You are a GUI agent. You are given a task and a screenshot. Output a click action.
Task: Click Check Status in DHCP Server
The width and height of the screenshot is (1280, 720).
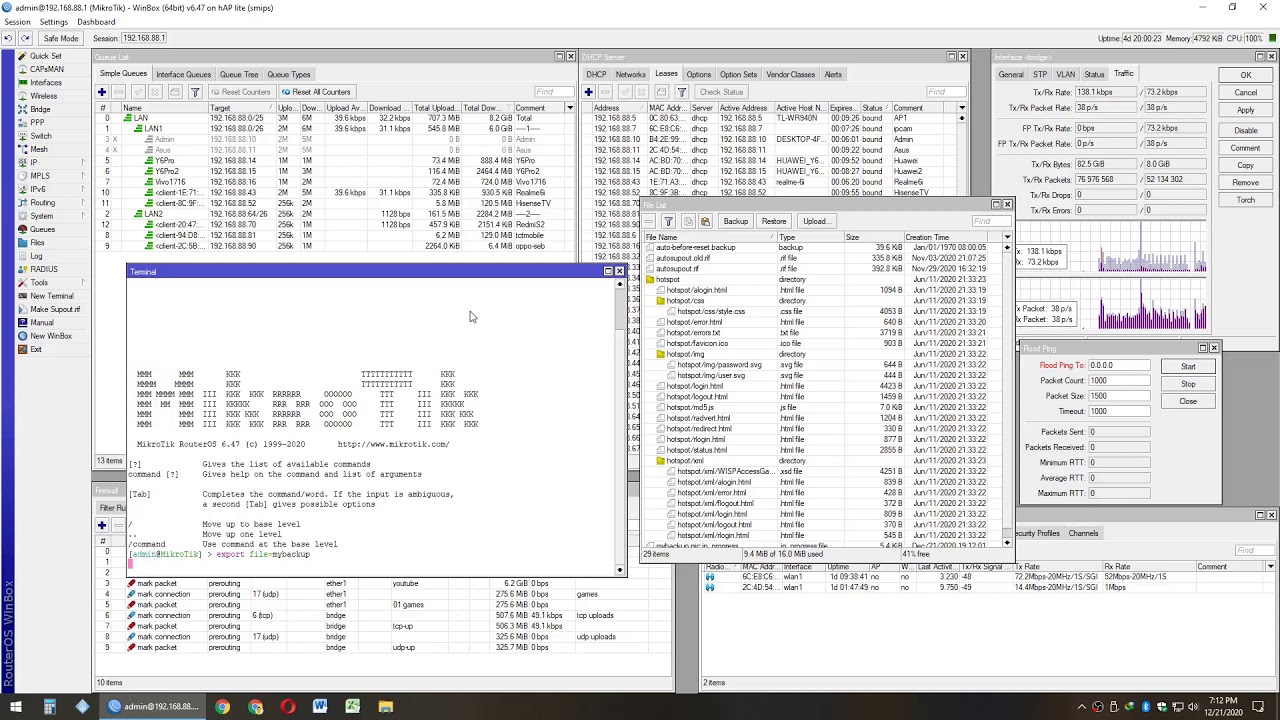click(x=721, y=92)
